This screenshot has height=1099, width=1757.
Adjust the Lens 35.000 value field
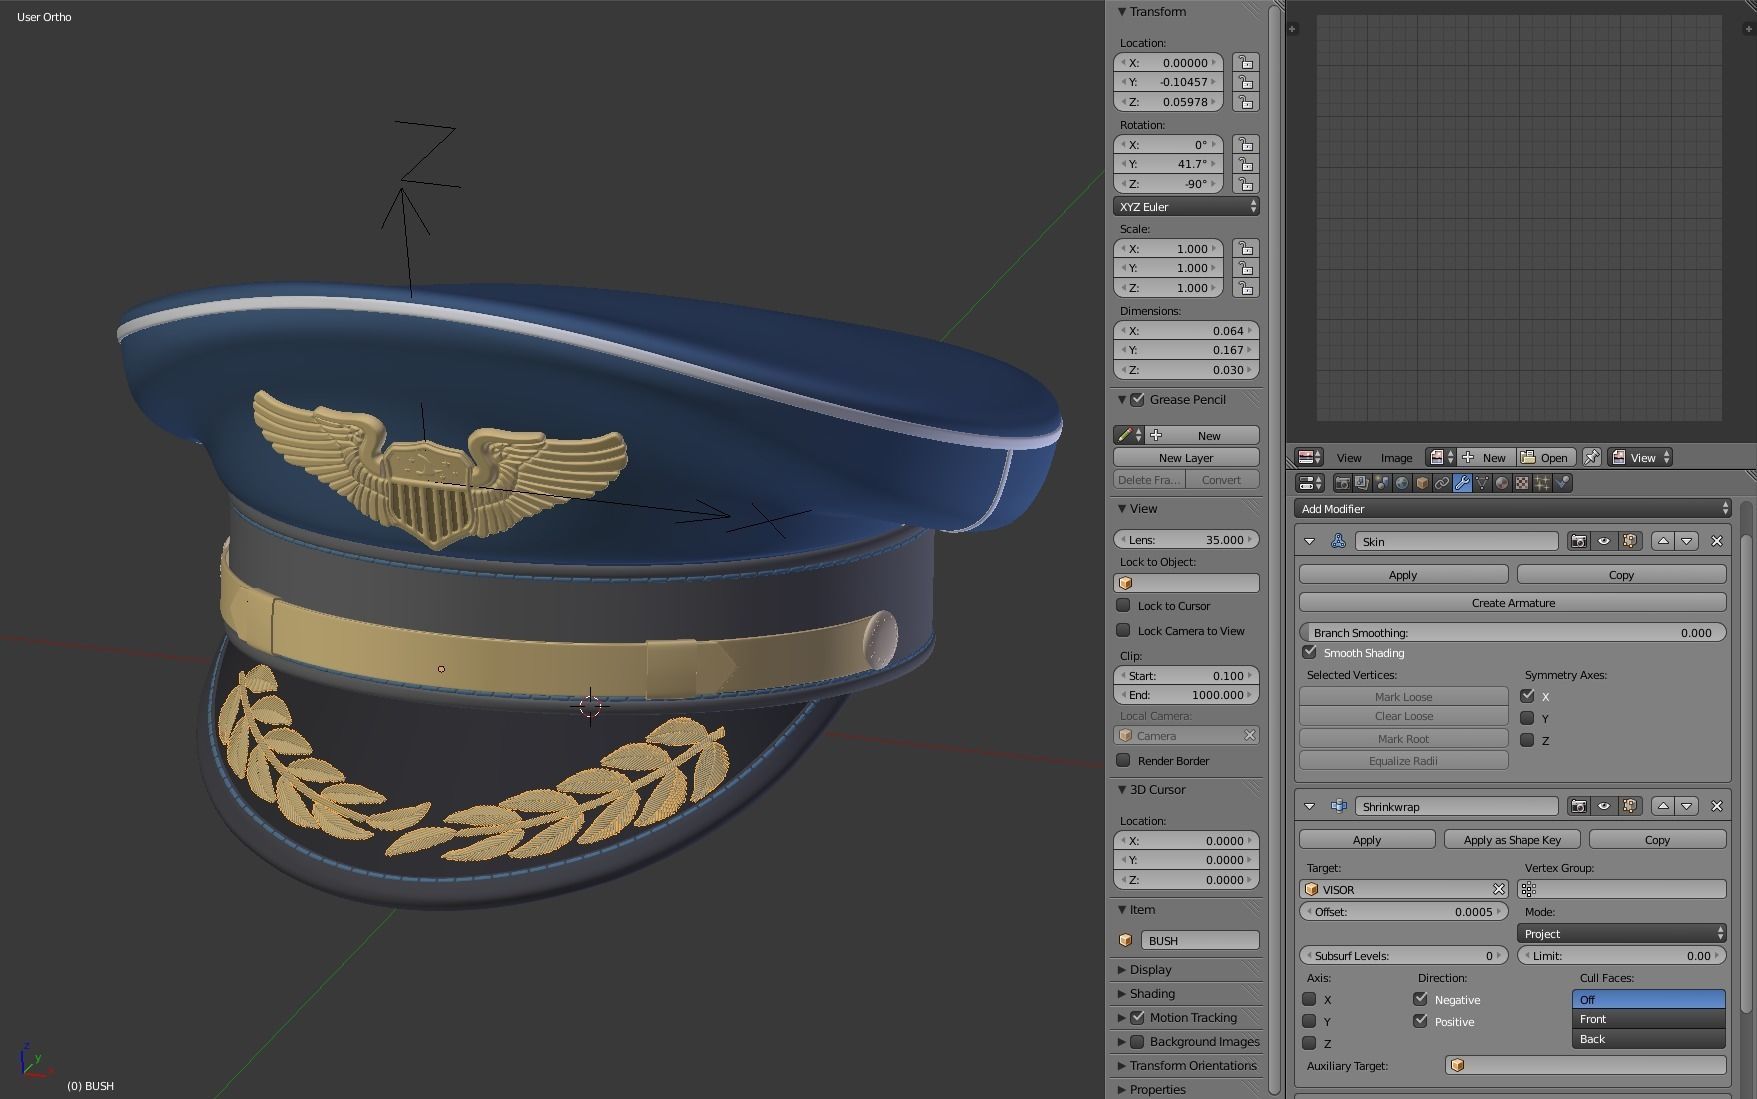click(x=1186, y=539)
